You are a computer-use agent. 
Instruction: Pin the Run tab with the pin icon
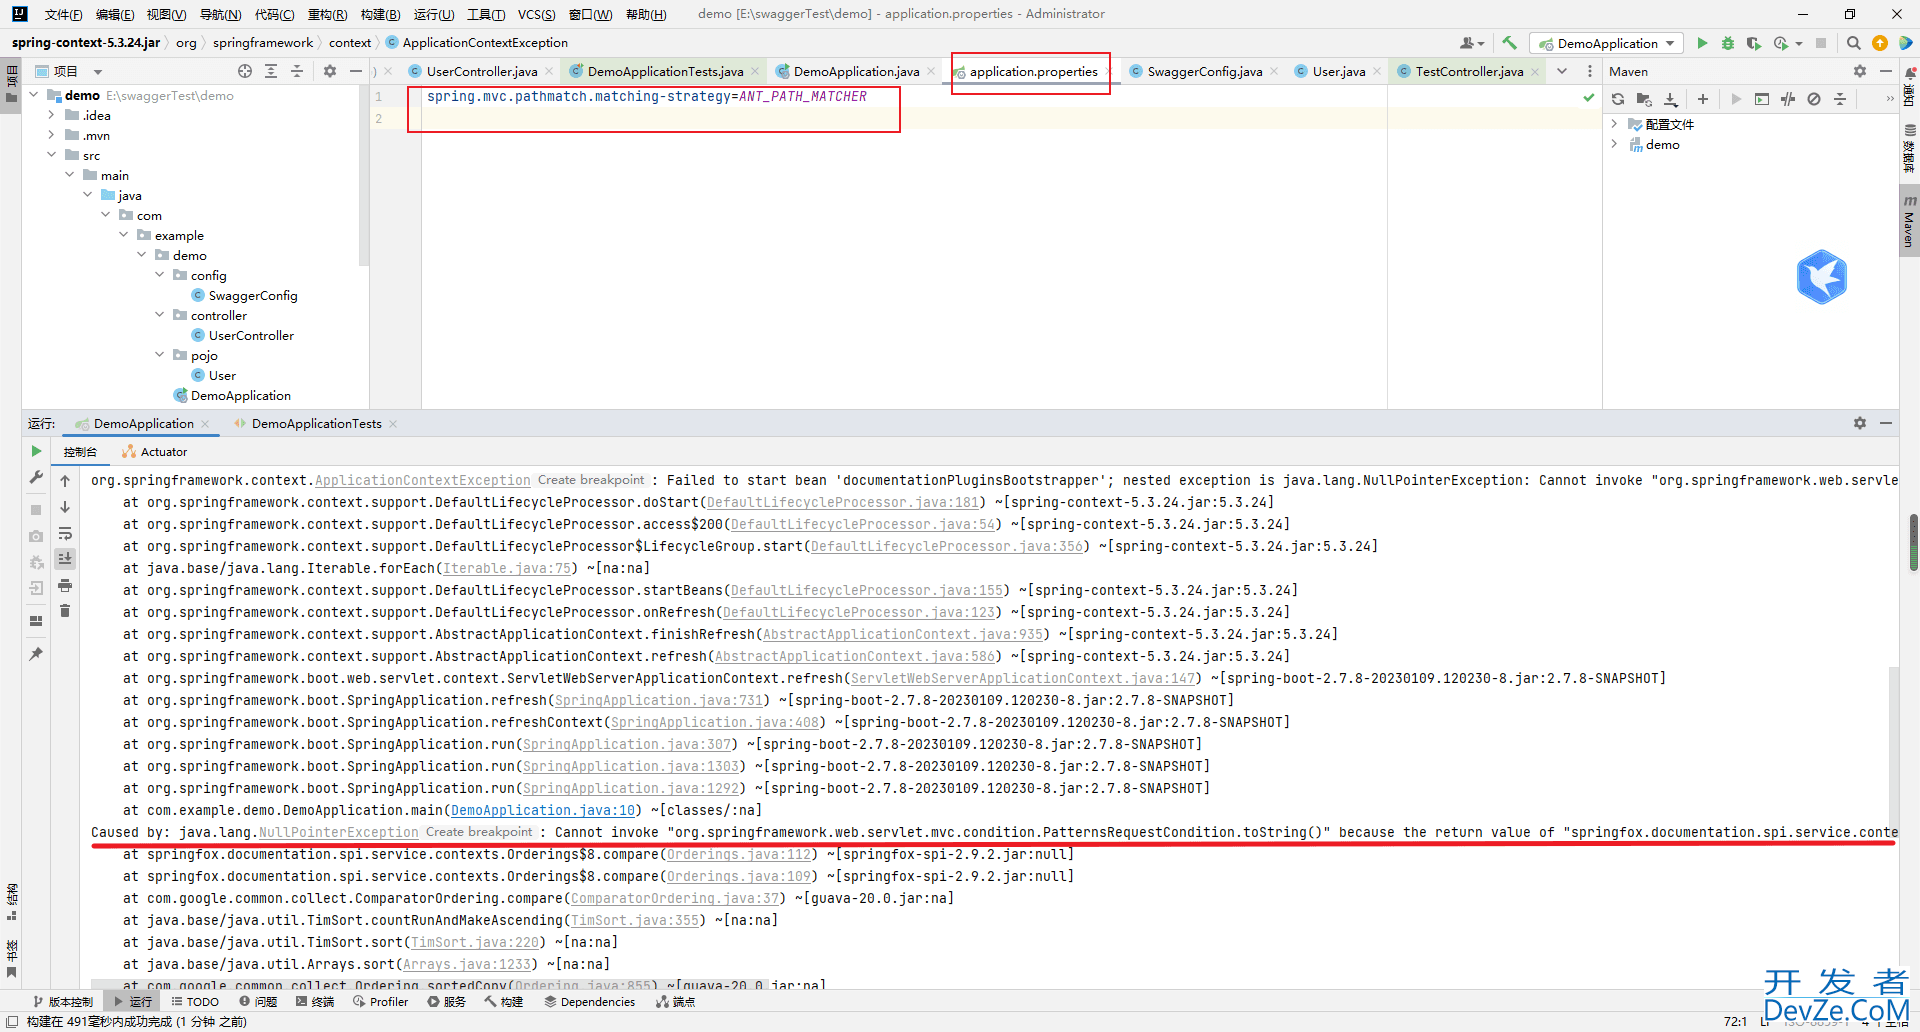36,654
